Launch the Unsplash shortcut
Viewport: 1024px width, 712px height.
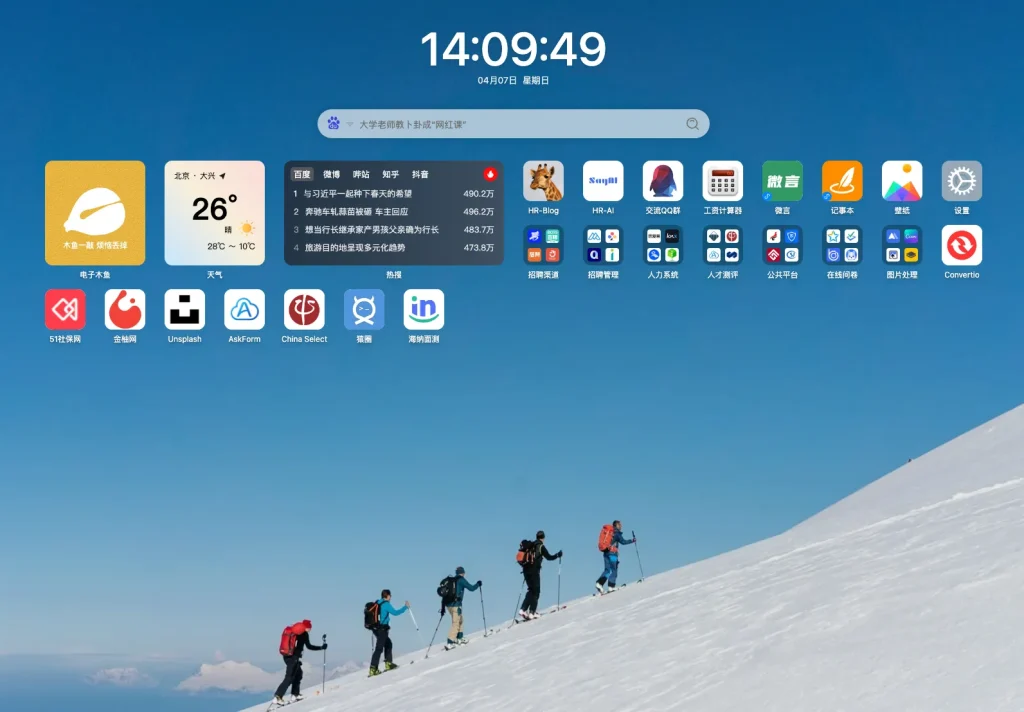[185, 310]
